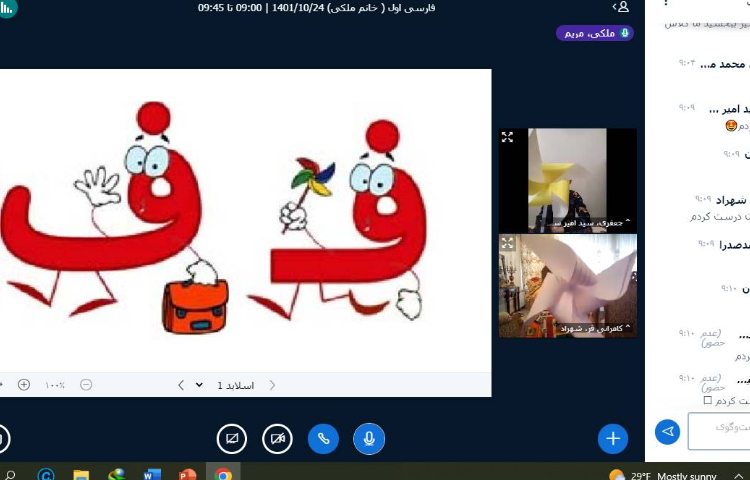Go to the next slide
The width and height of the screenshot is (750, 480).
tap(181, 385)
